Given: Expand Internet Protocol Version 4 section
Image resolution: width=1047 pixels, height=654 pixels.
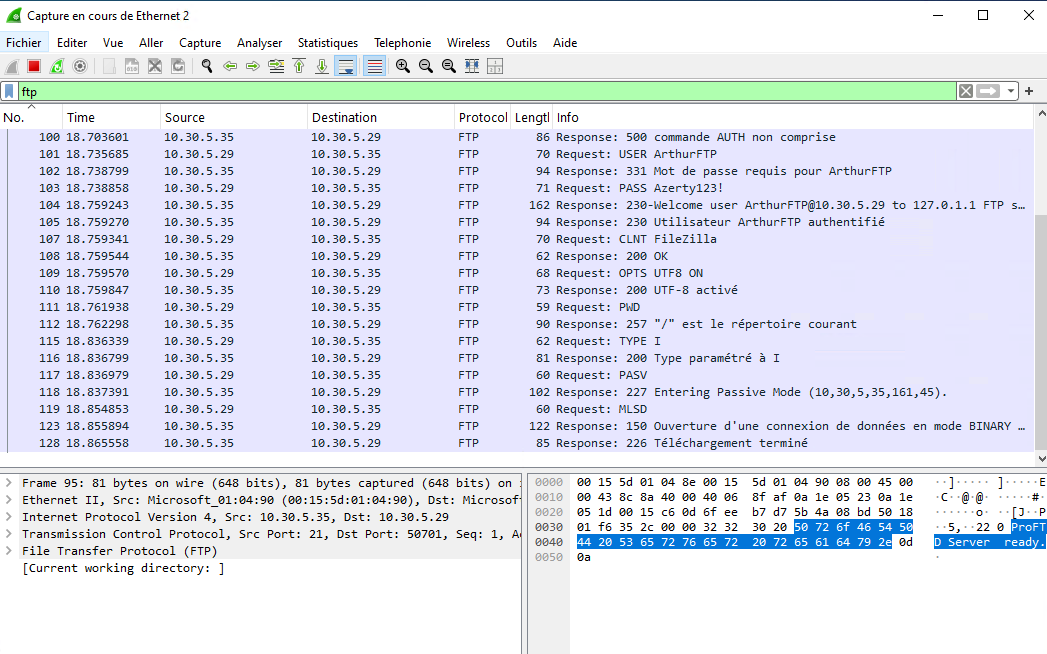Looking at the screenshot, I should pos(9,517).
